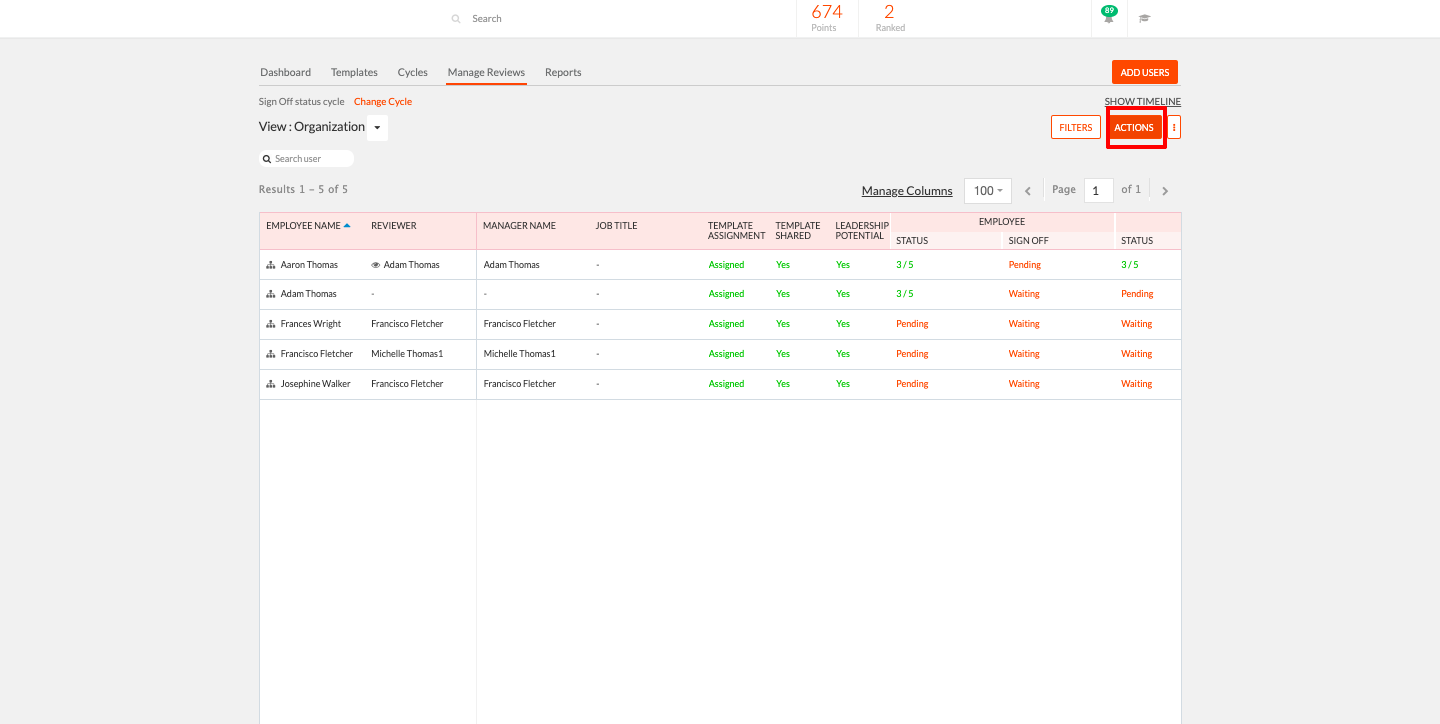The height and width of the screenshot is (724, 1440).
Task: Go to next page arrow
Action: click(x=1165, y=191)
